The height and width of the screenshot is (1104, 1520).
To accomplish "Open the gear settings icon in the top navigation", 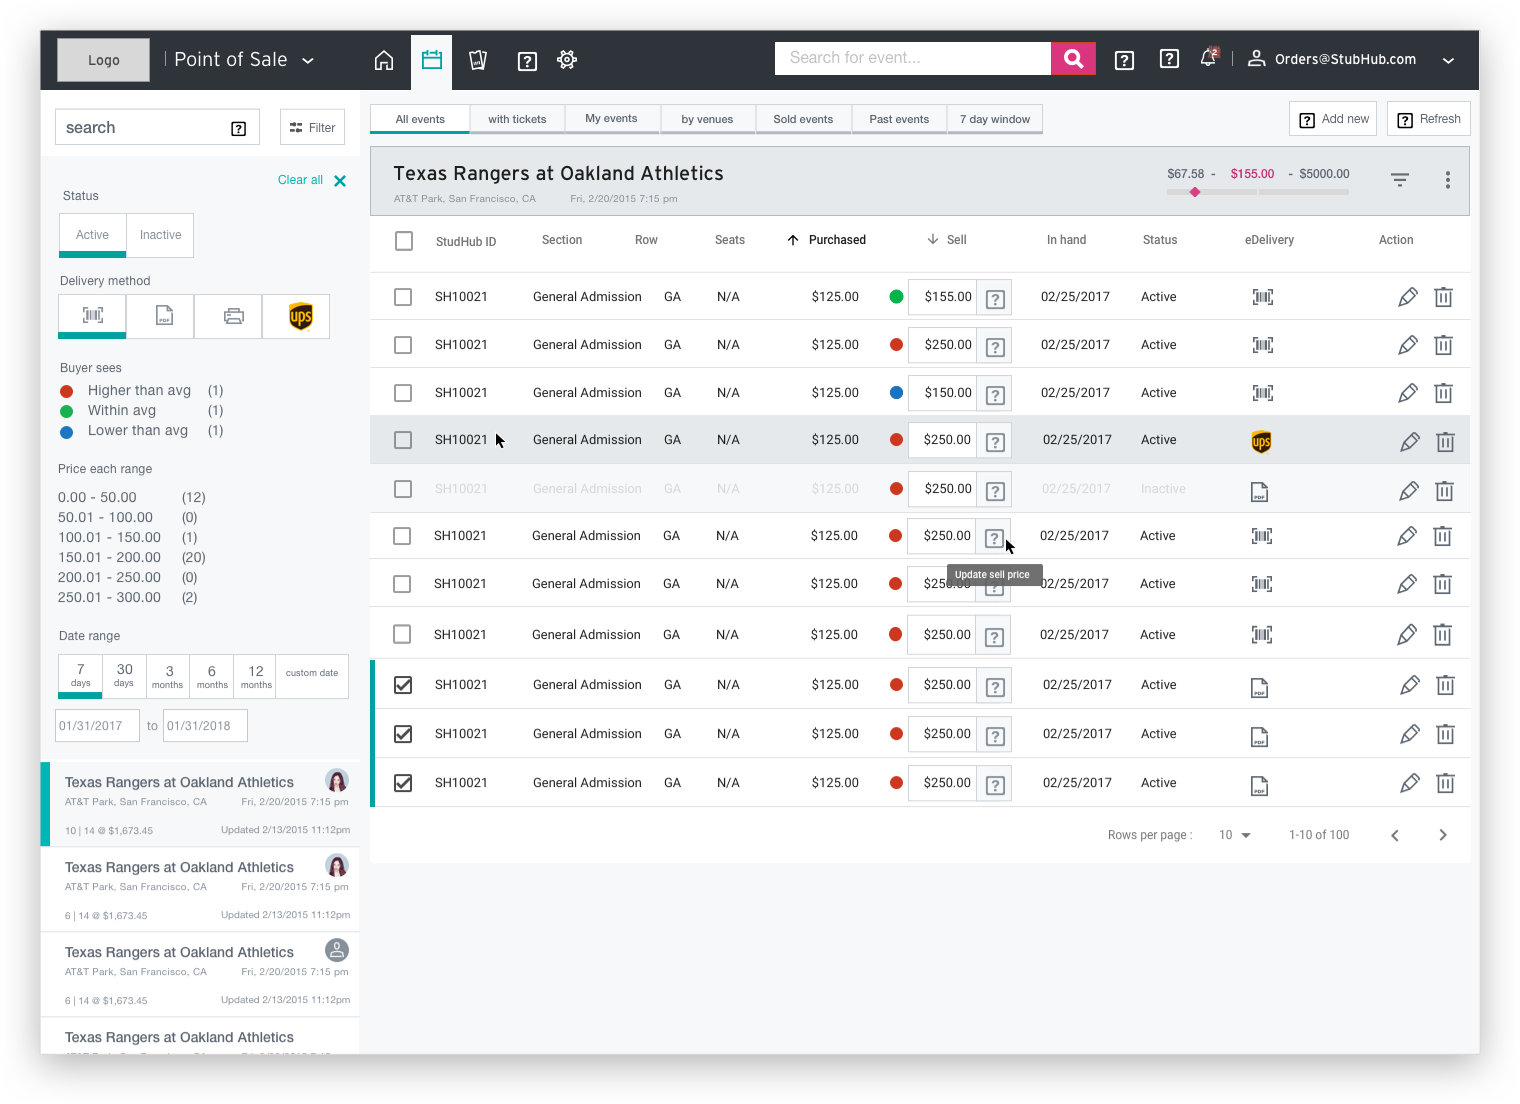I will 567,60.
